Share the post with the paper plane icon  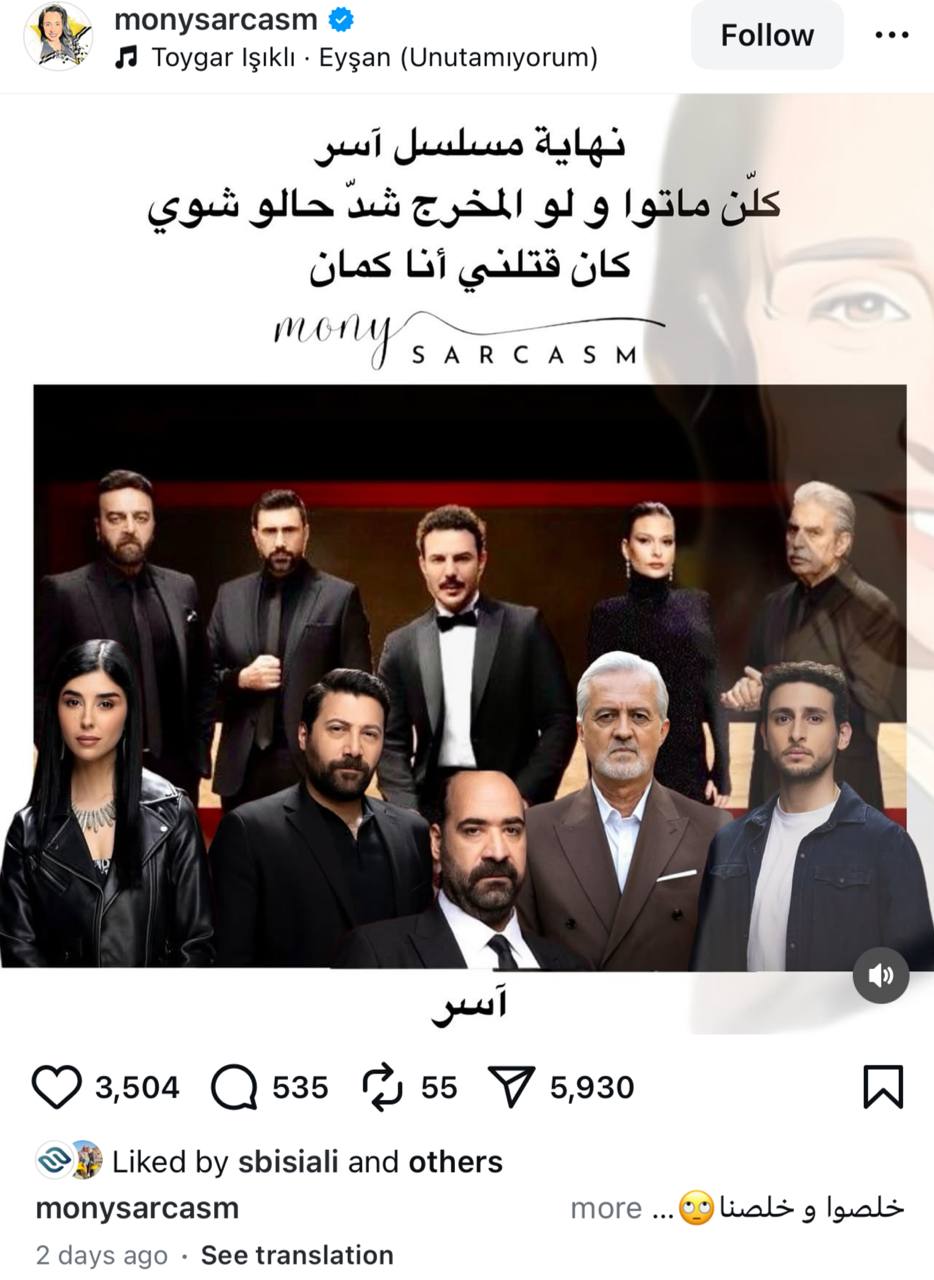pyautogui.click(x=512, y=1087)
